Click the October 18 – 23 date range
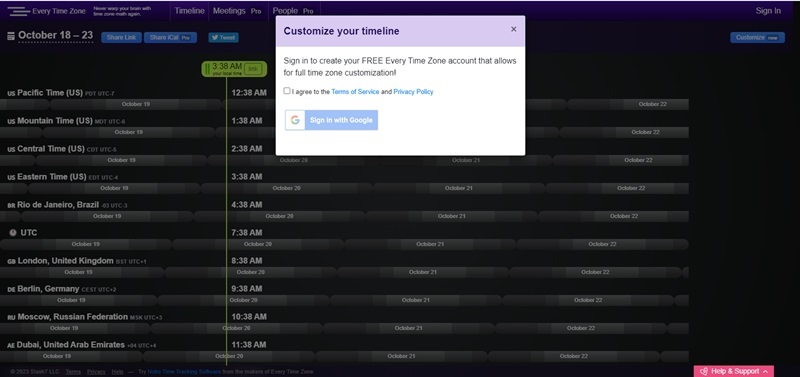The height and width of the screenshot is (377, 800). pyautogui.click(x=56, y=35)
